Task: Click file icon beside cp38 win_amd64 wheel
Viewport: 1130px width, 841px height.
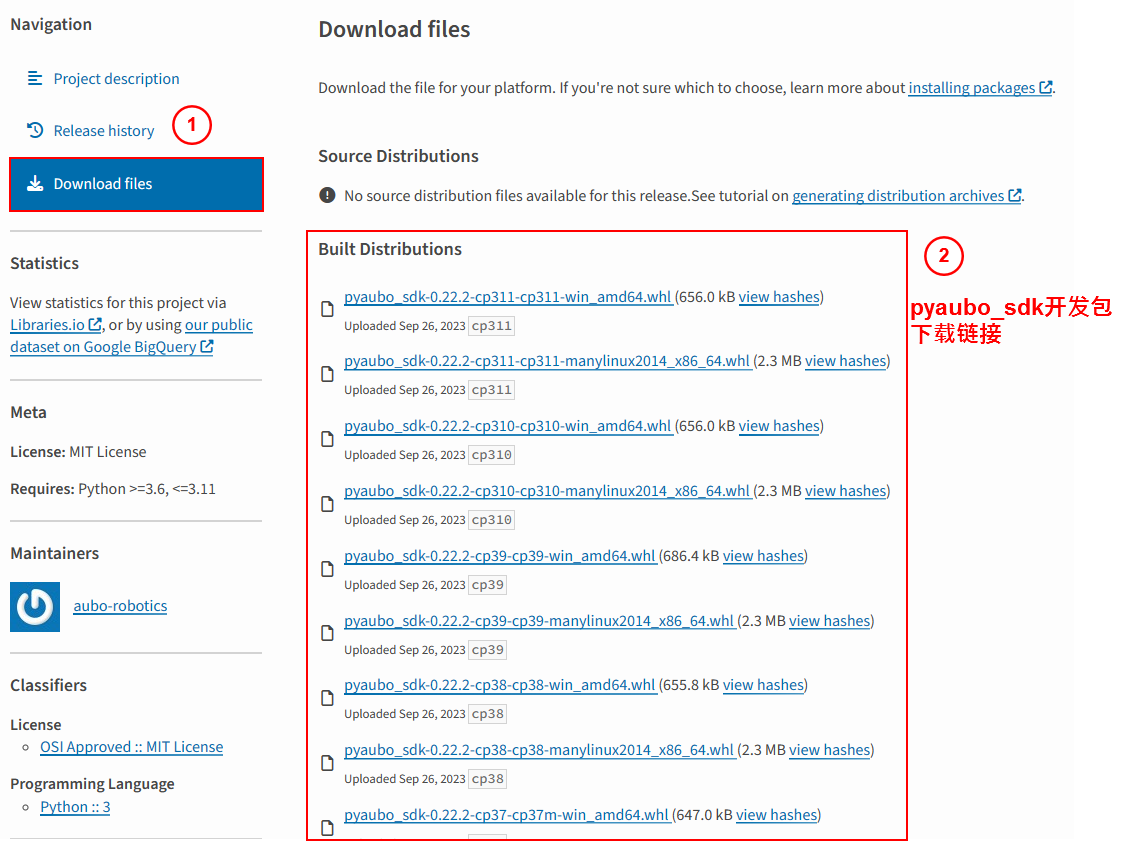Action: coord(327,698)
